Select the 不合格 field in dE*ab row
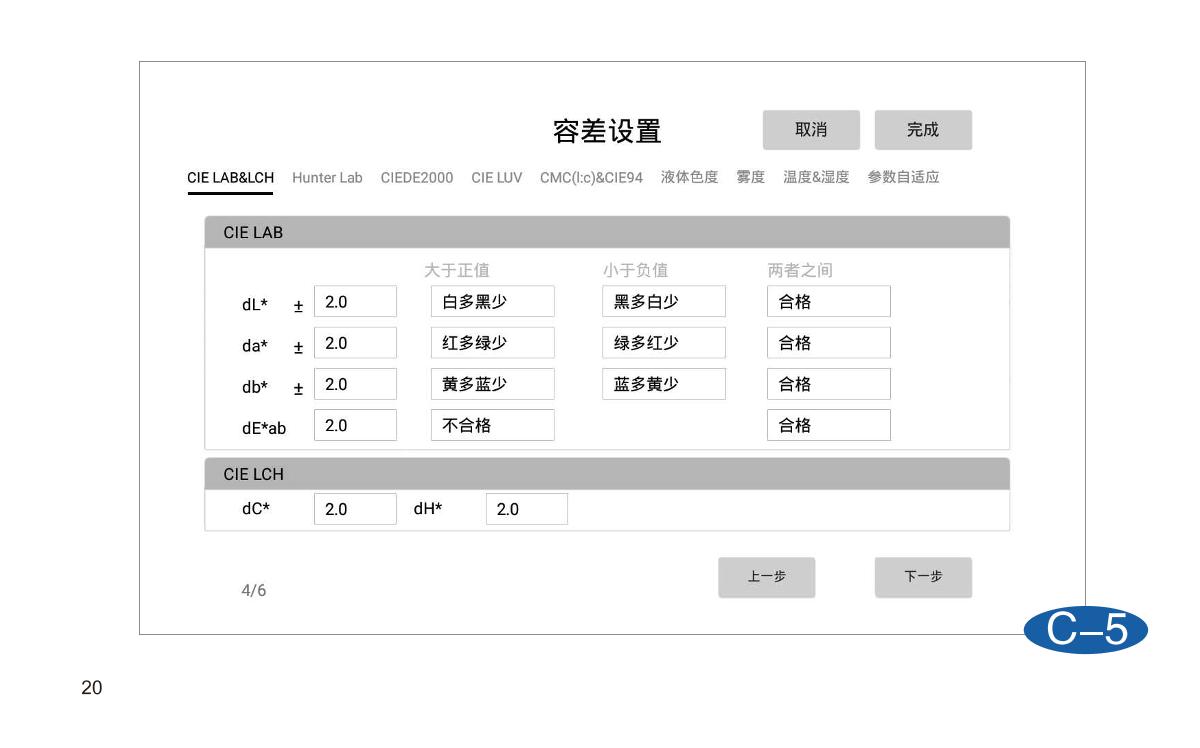Image resolution: width=1200 pixels, height=748 pixels. point(492,425)
